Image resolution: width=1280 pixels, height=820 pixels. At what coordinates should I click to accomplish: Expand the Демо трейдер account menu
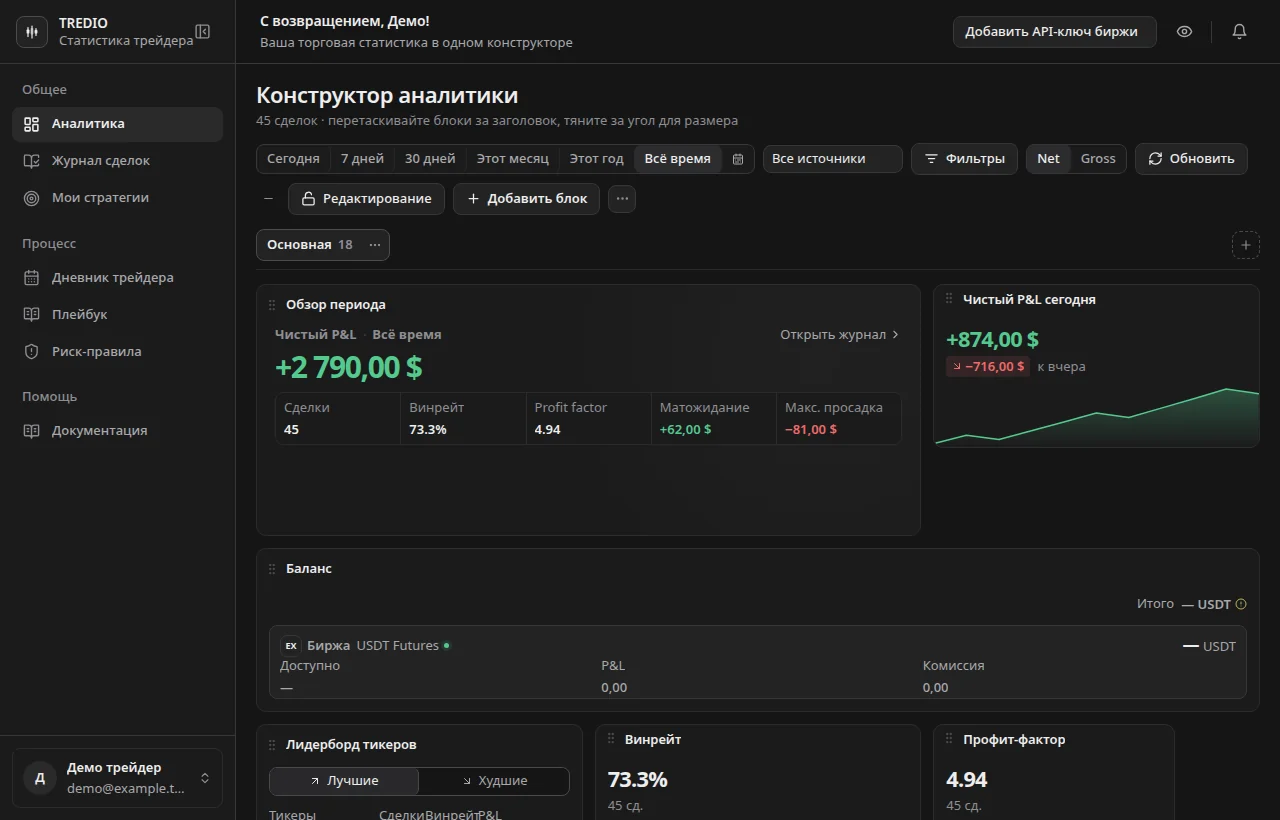(117, 778)
